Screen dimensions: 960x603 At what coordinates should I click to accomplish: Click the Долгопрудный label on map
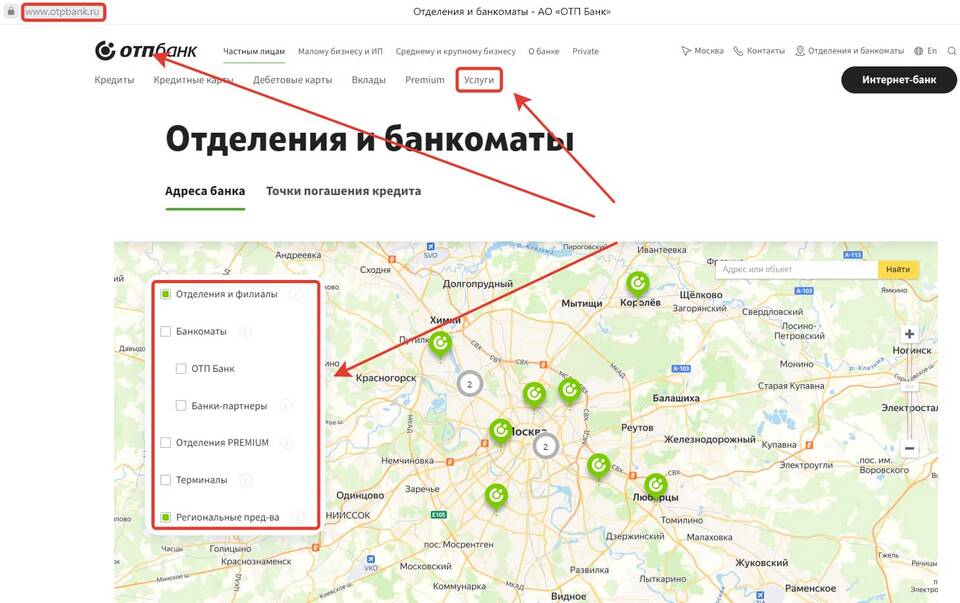[478, 284]
